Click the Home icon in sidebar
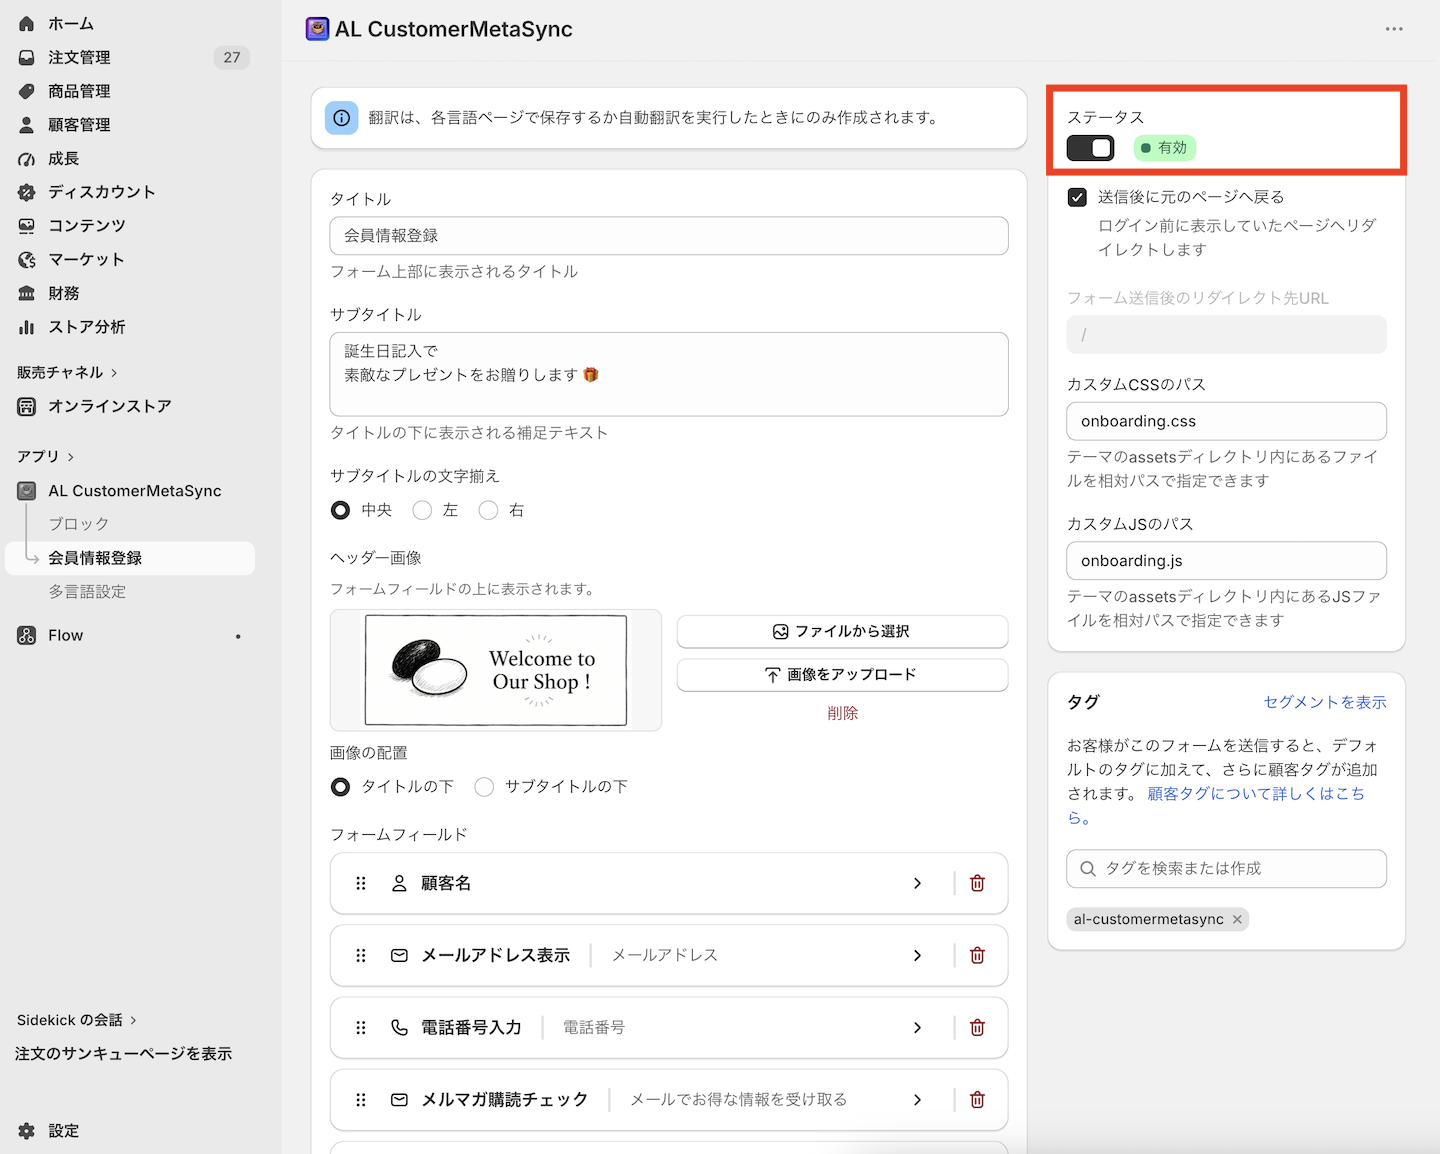Image resolution: width=1440 pixels, height=1154 pixels. 27,23
